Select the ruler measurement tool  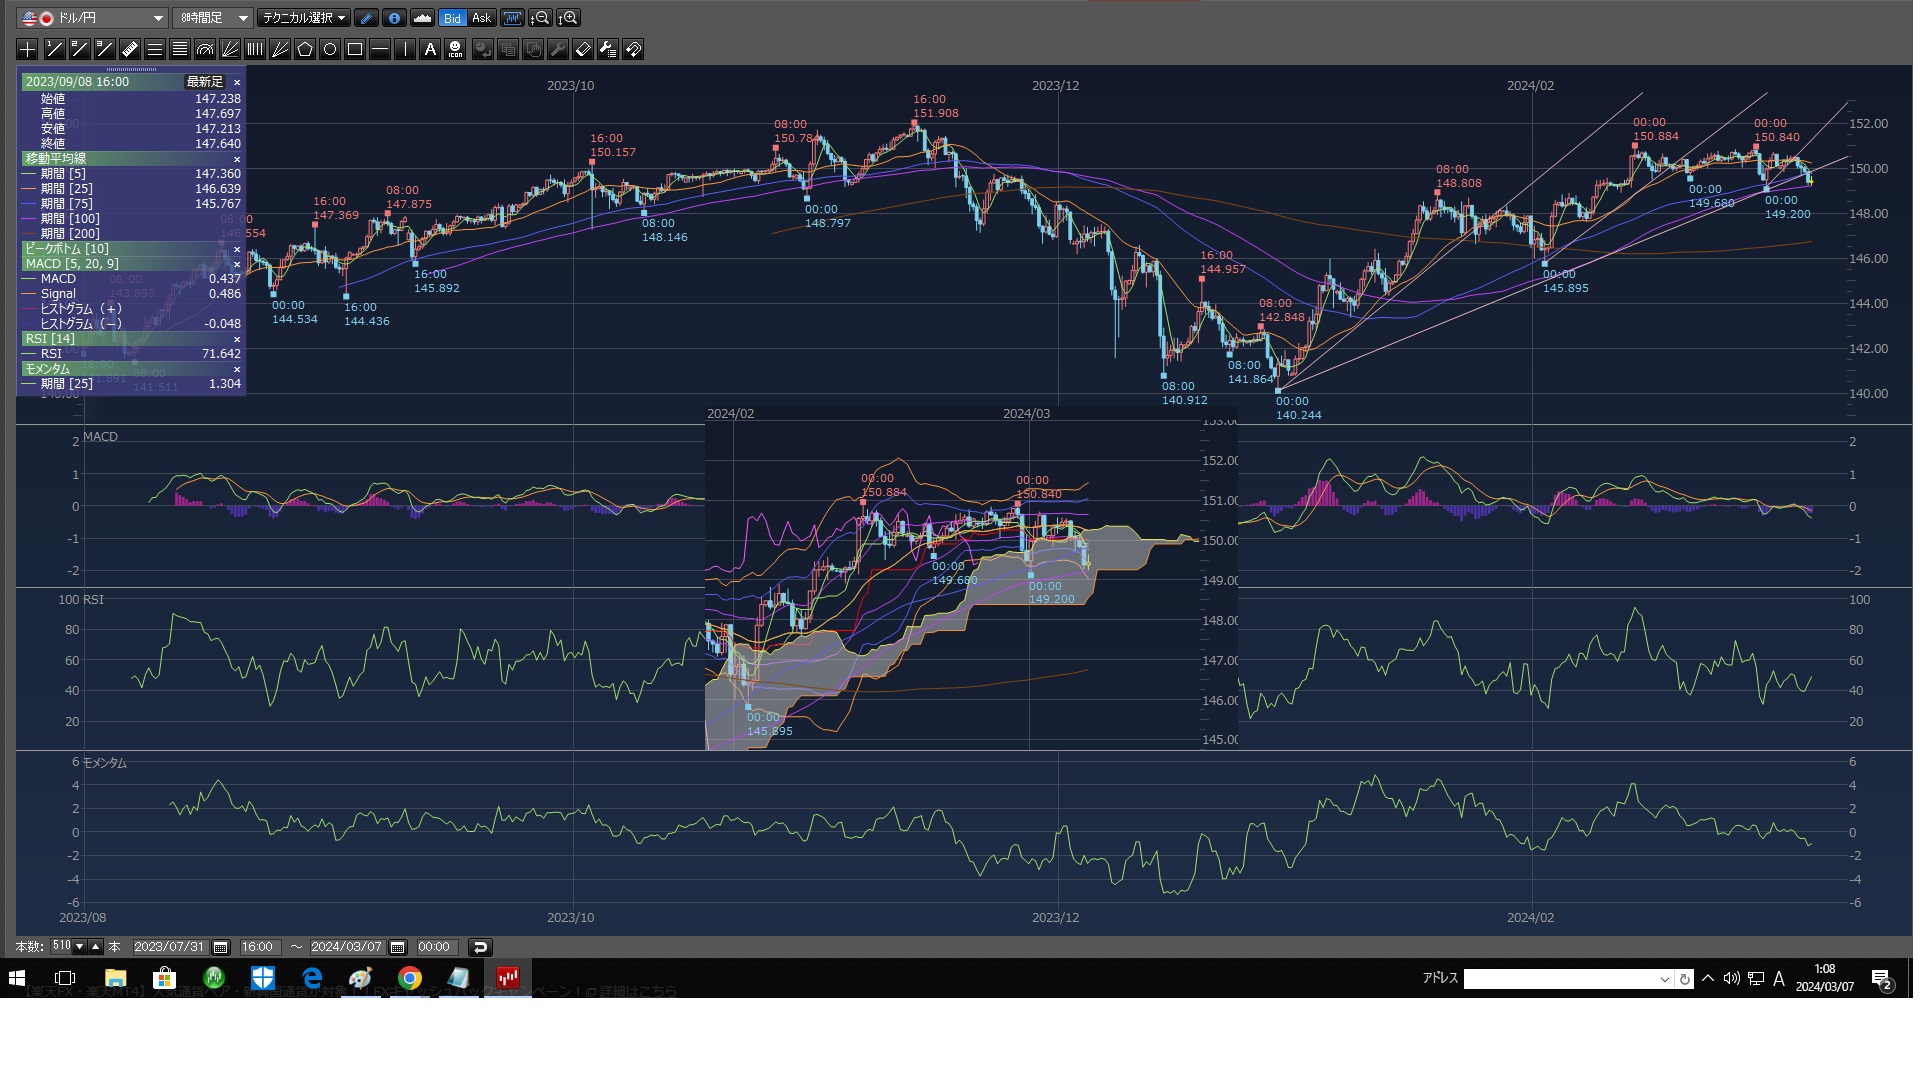click(x=129, y=49)
